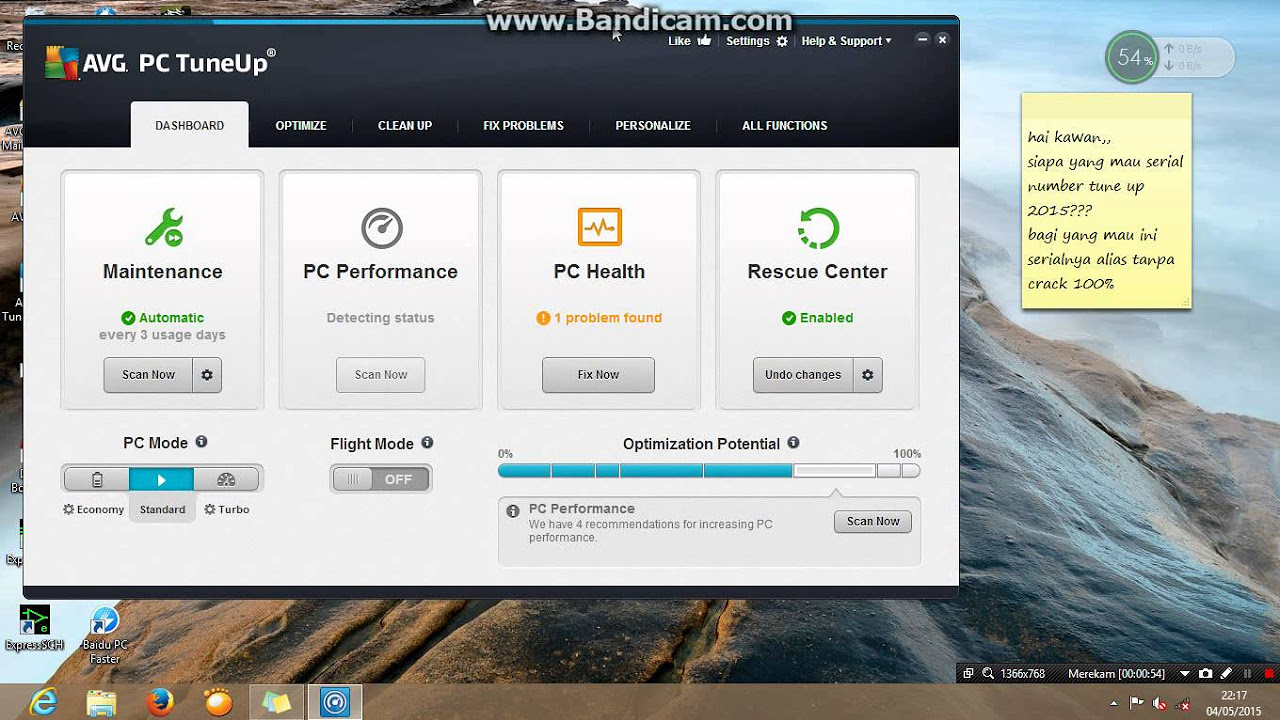Click Bandicam camera screenshot icon
The image size is (1280, 720).
point(1206,674)
